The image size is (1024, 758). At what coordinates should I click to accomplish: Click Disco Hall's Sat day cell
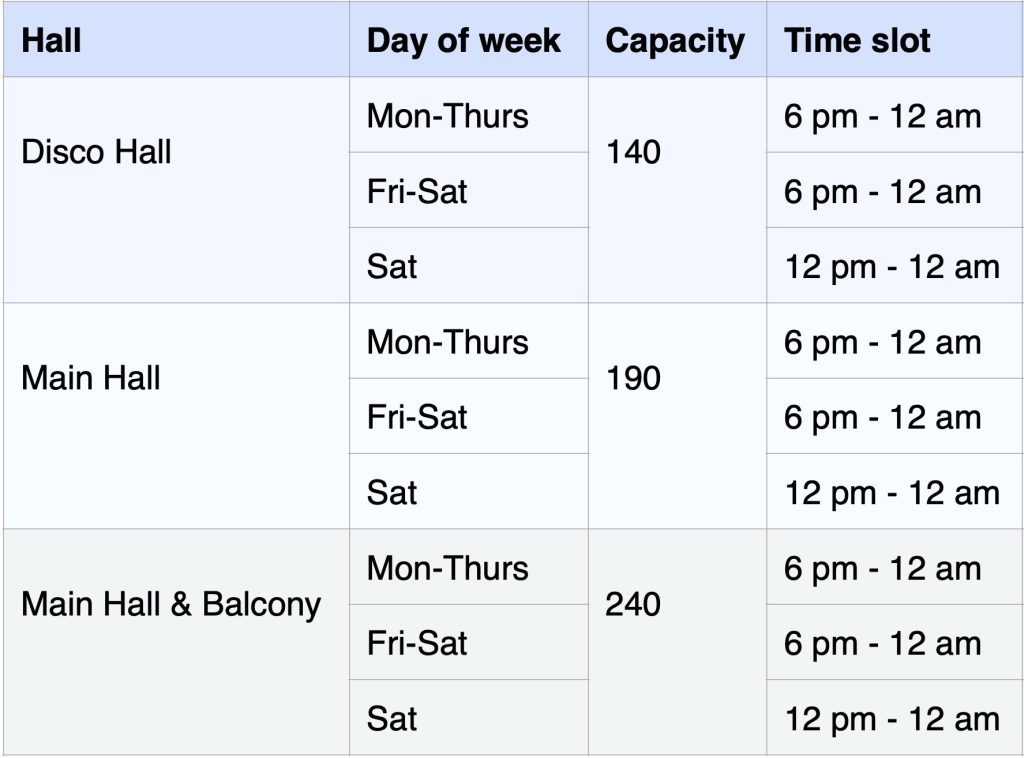click(392, 266)
